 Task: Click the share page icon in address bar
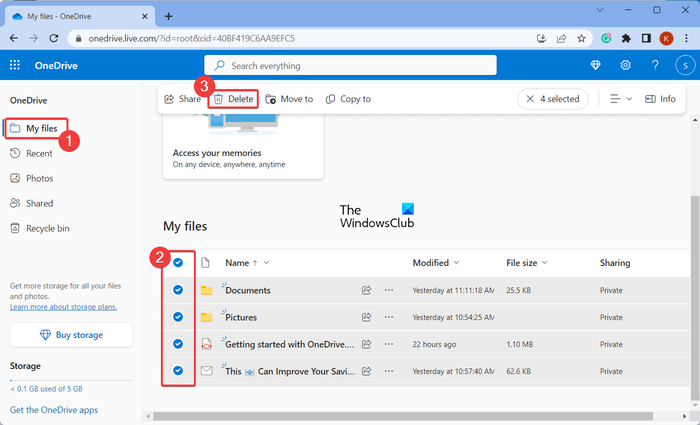tap(562, 38)
